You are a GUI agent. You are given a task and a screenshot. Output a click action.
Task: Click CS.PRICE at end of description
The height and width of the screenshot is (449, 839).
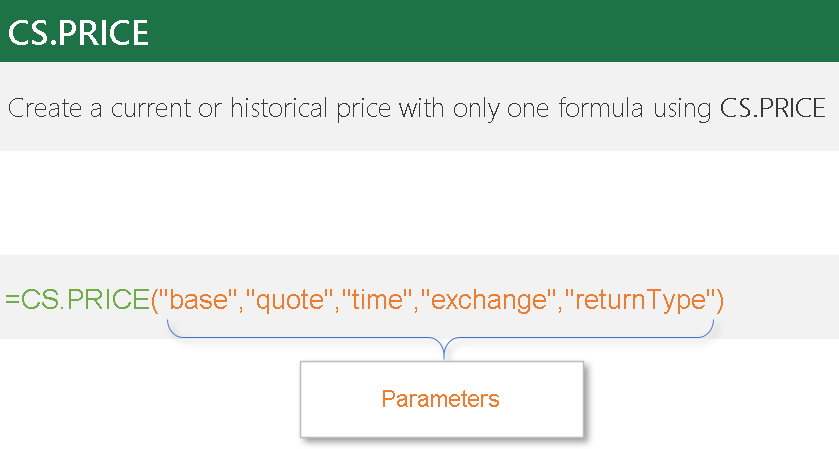(x=773, y=108)
